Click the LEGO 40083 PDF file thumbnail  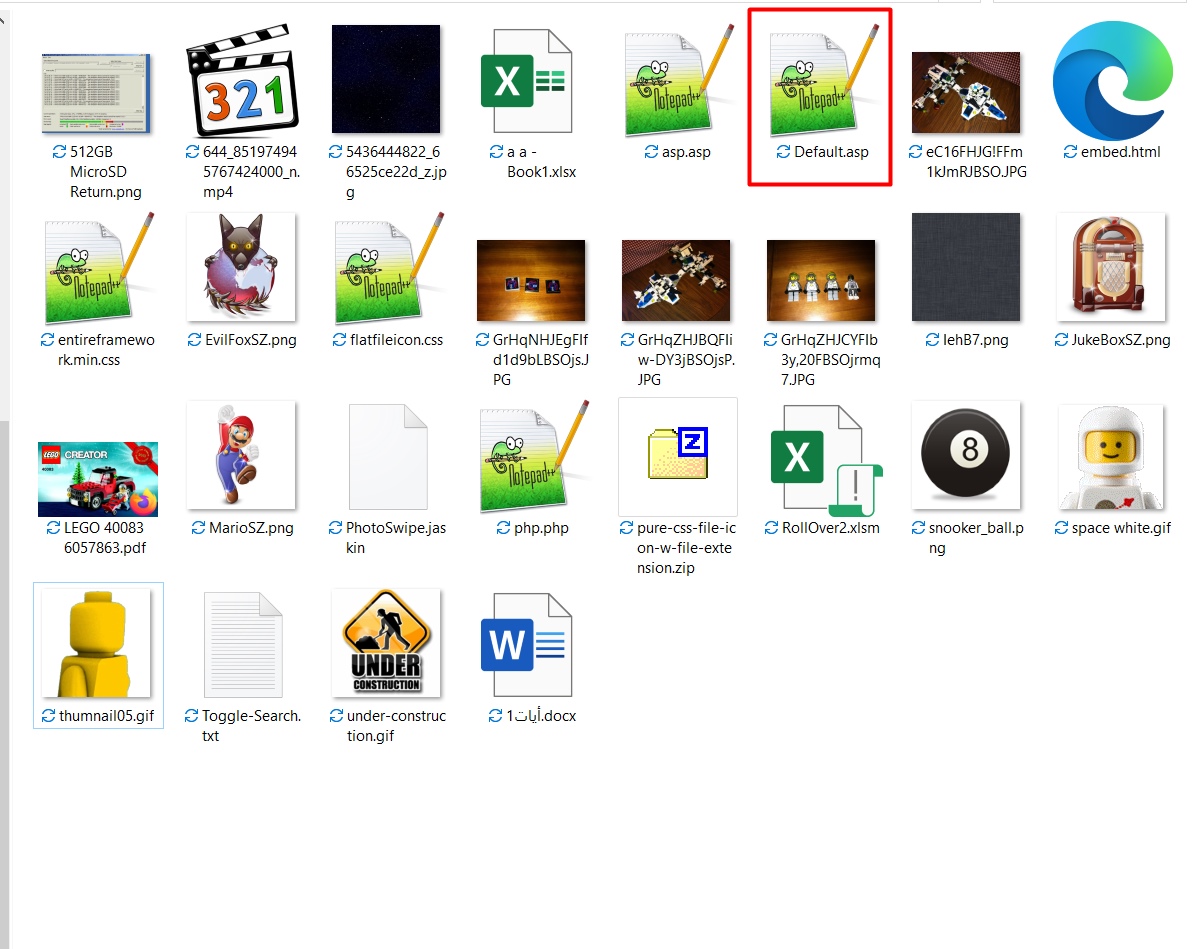click(x=98, y=479)
